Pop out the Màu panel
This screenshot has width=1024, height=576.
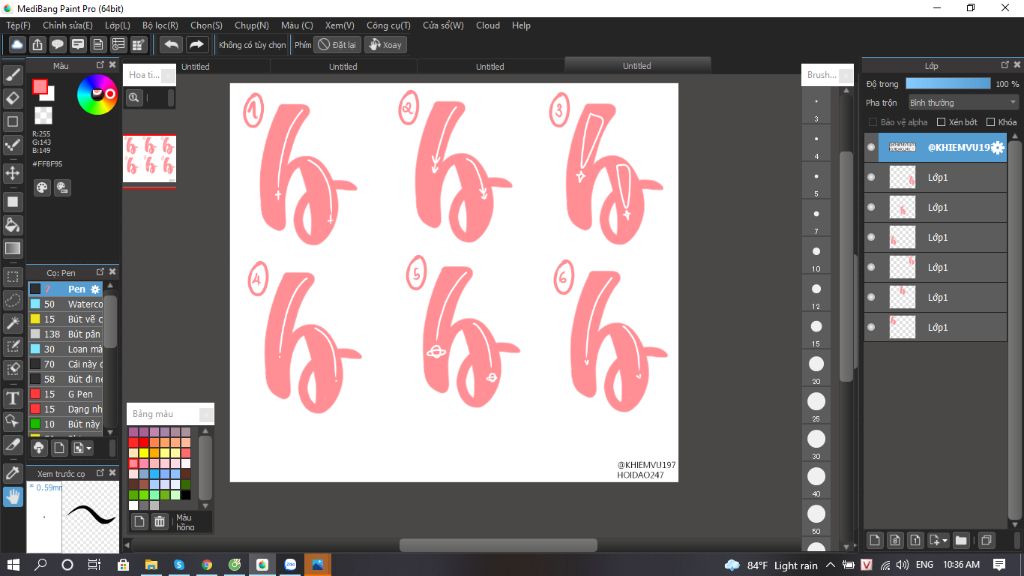click(100, 65)
